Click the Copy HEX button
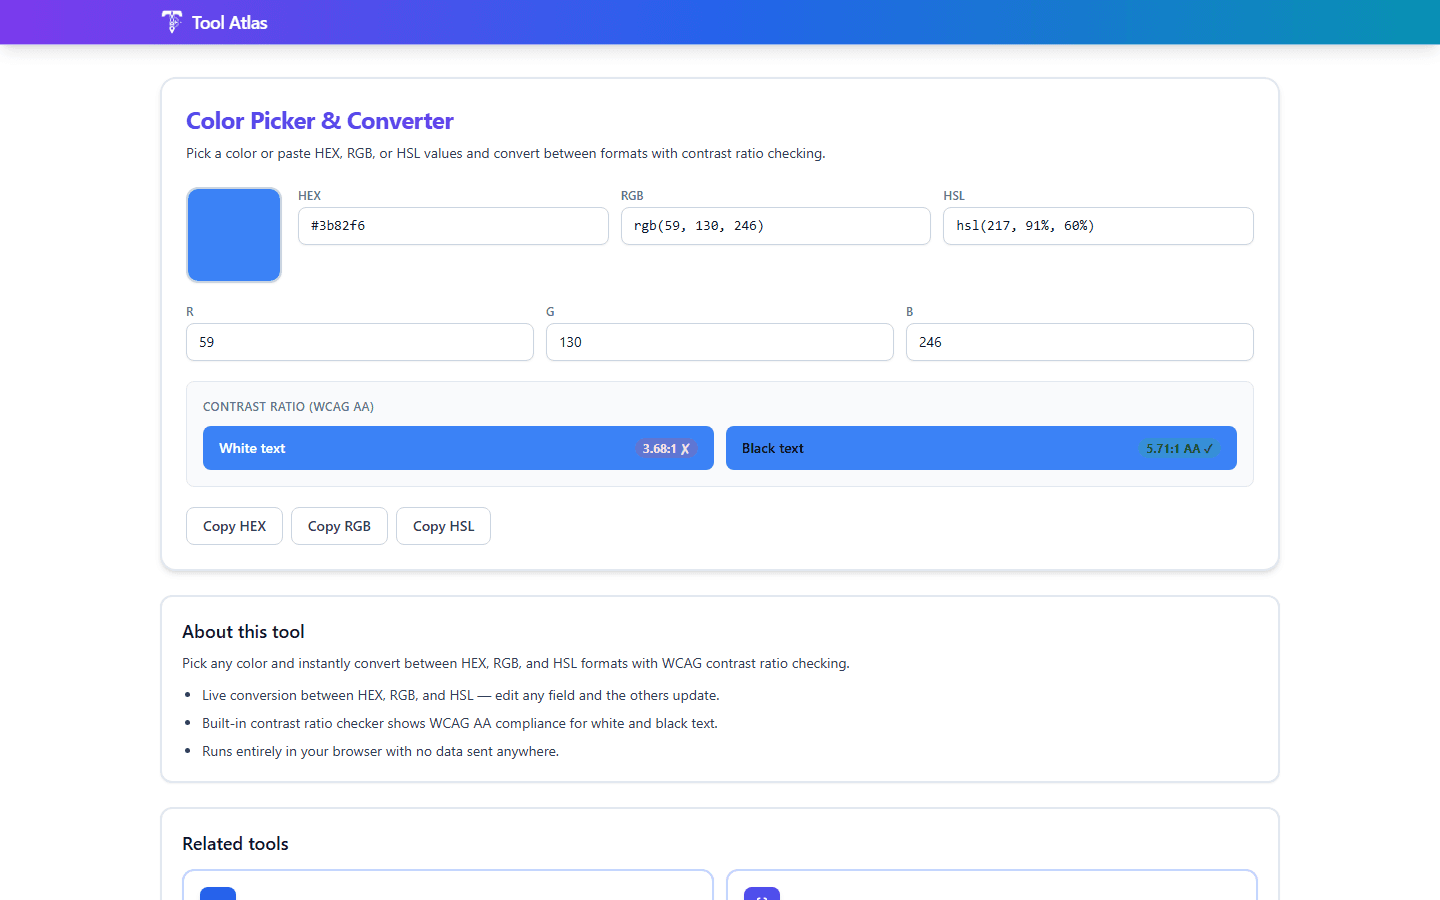The image size is (1440, 900). coord(234,525)
